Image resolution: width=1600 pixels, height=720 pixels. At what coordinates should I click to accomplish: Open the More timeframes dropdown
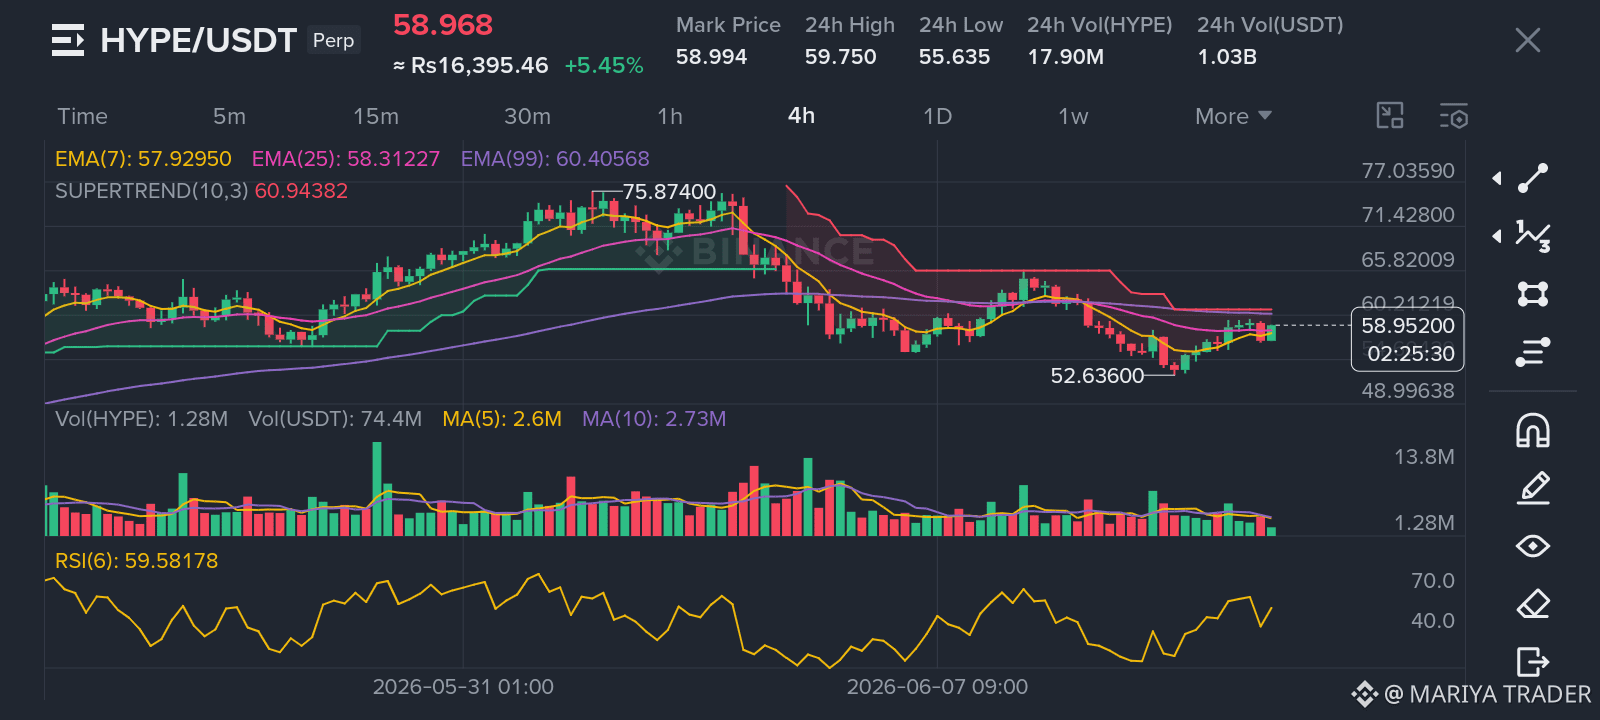pos(1233,116)
